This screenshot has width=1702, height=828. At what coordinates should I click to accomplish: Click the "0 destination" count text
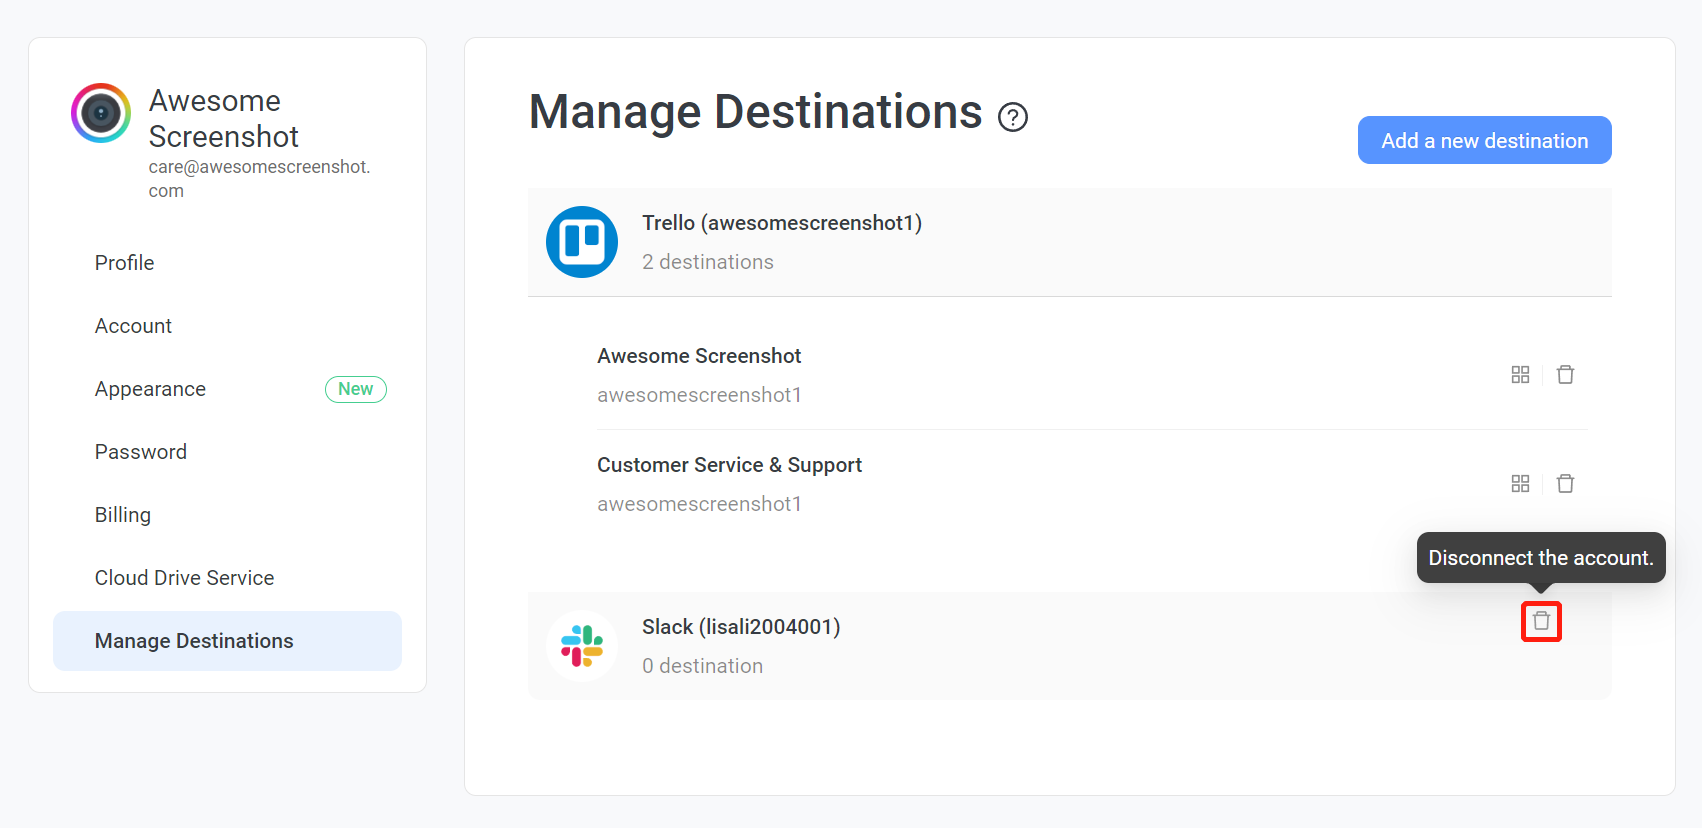coord(702,666)
